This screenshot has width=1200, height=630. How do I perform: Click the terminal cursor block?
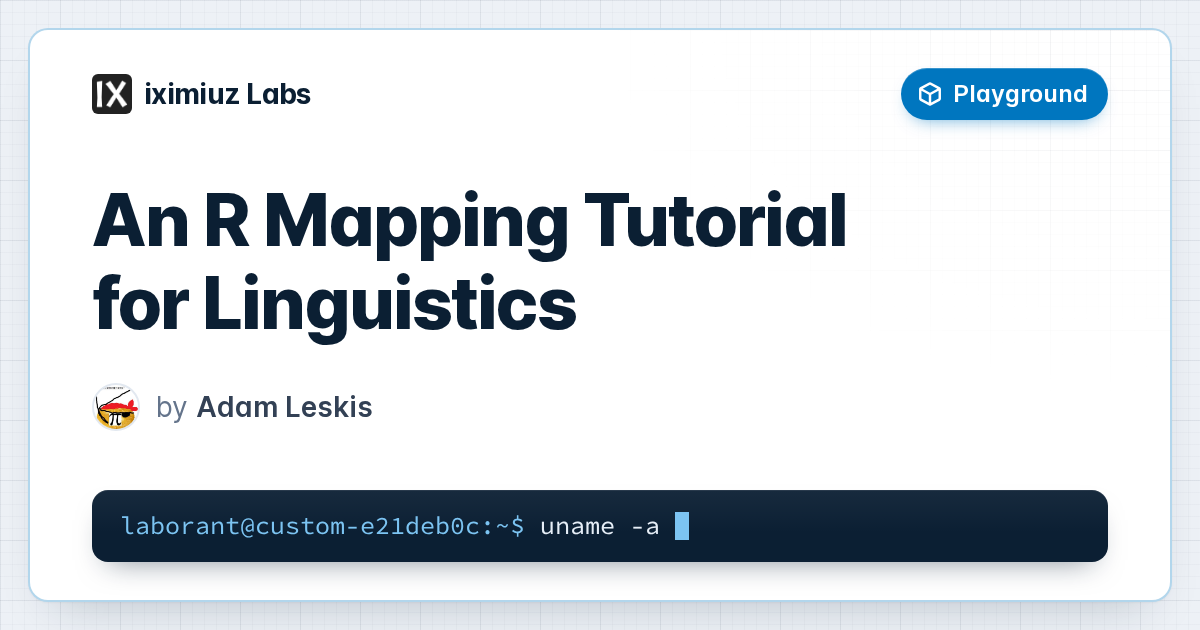pos(682,525)
